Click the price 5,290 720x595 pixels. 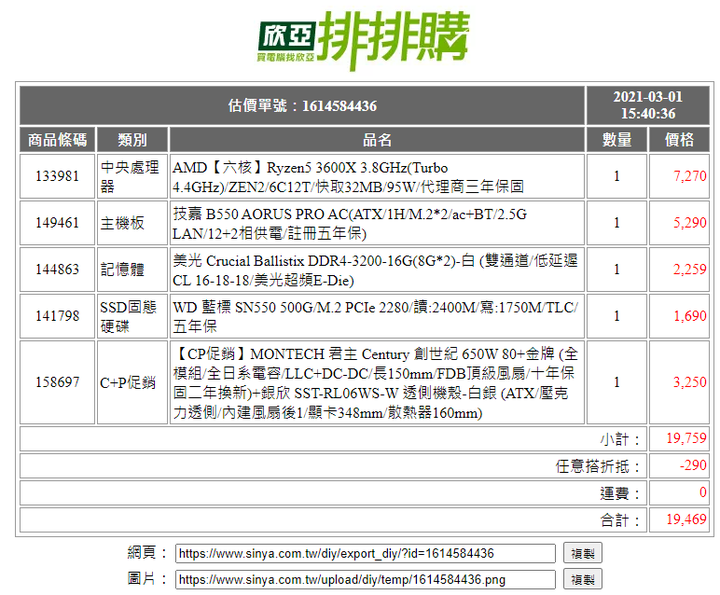click(689, 223)
